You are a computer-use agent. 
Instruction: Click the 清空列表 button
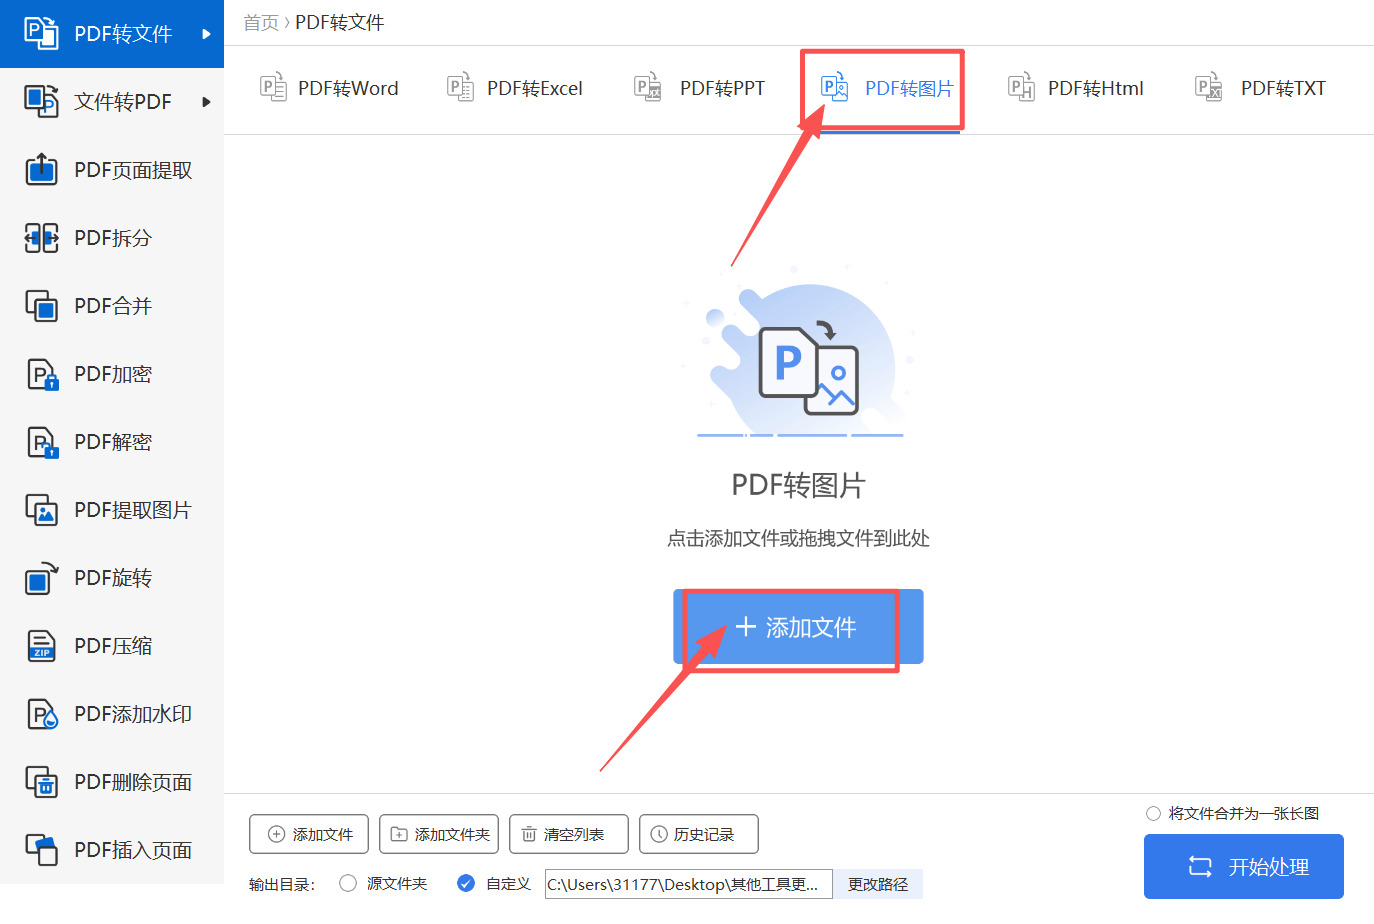pos(569,834)
